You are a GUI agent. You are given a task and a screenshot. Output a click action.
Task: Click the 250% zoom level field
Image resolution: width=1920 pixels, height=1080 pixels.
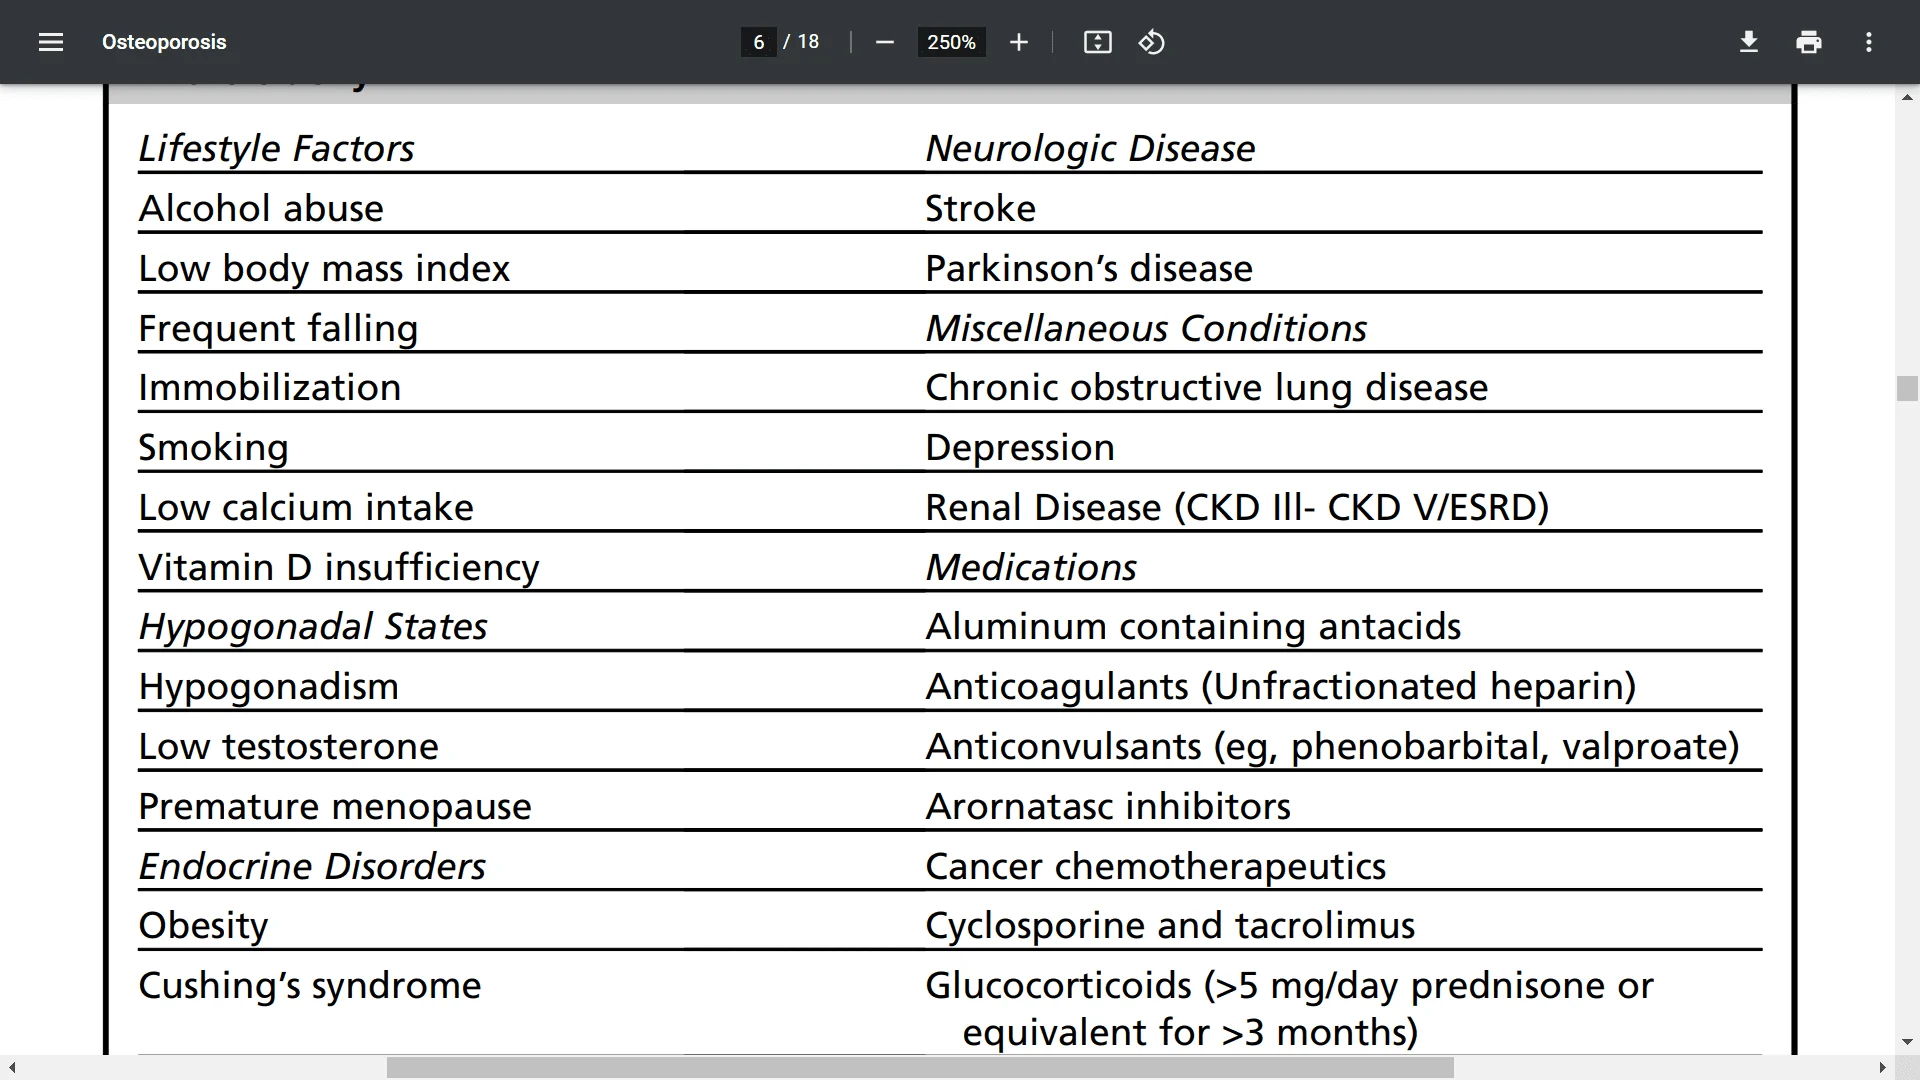pyautogui.click(x=951, y=42)
